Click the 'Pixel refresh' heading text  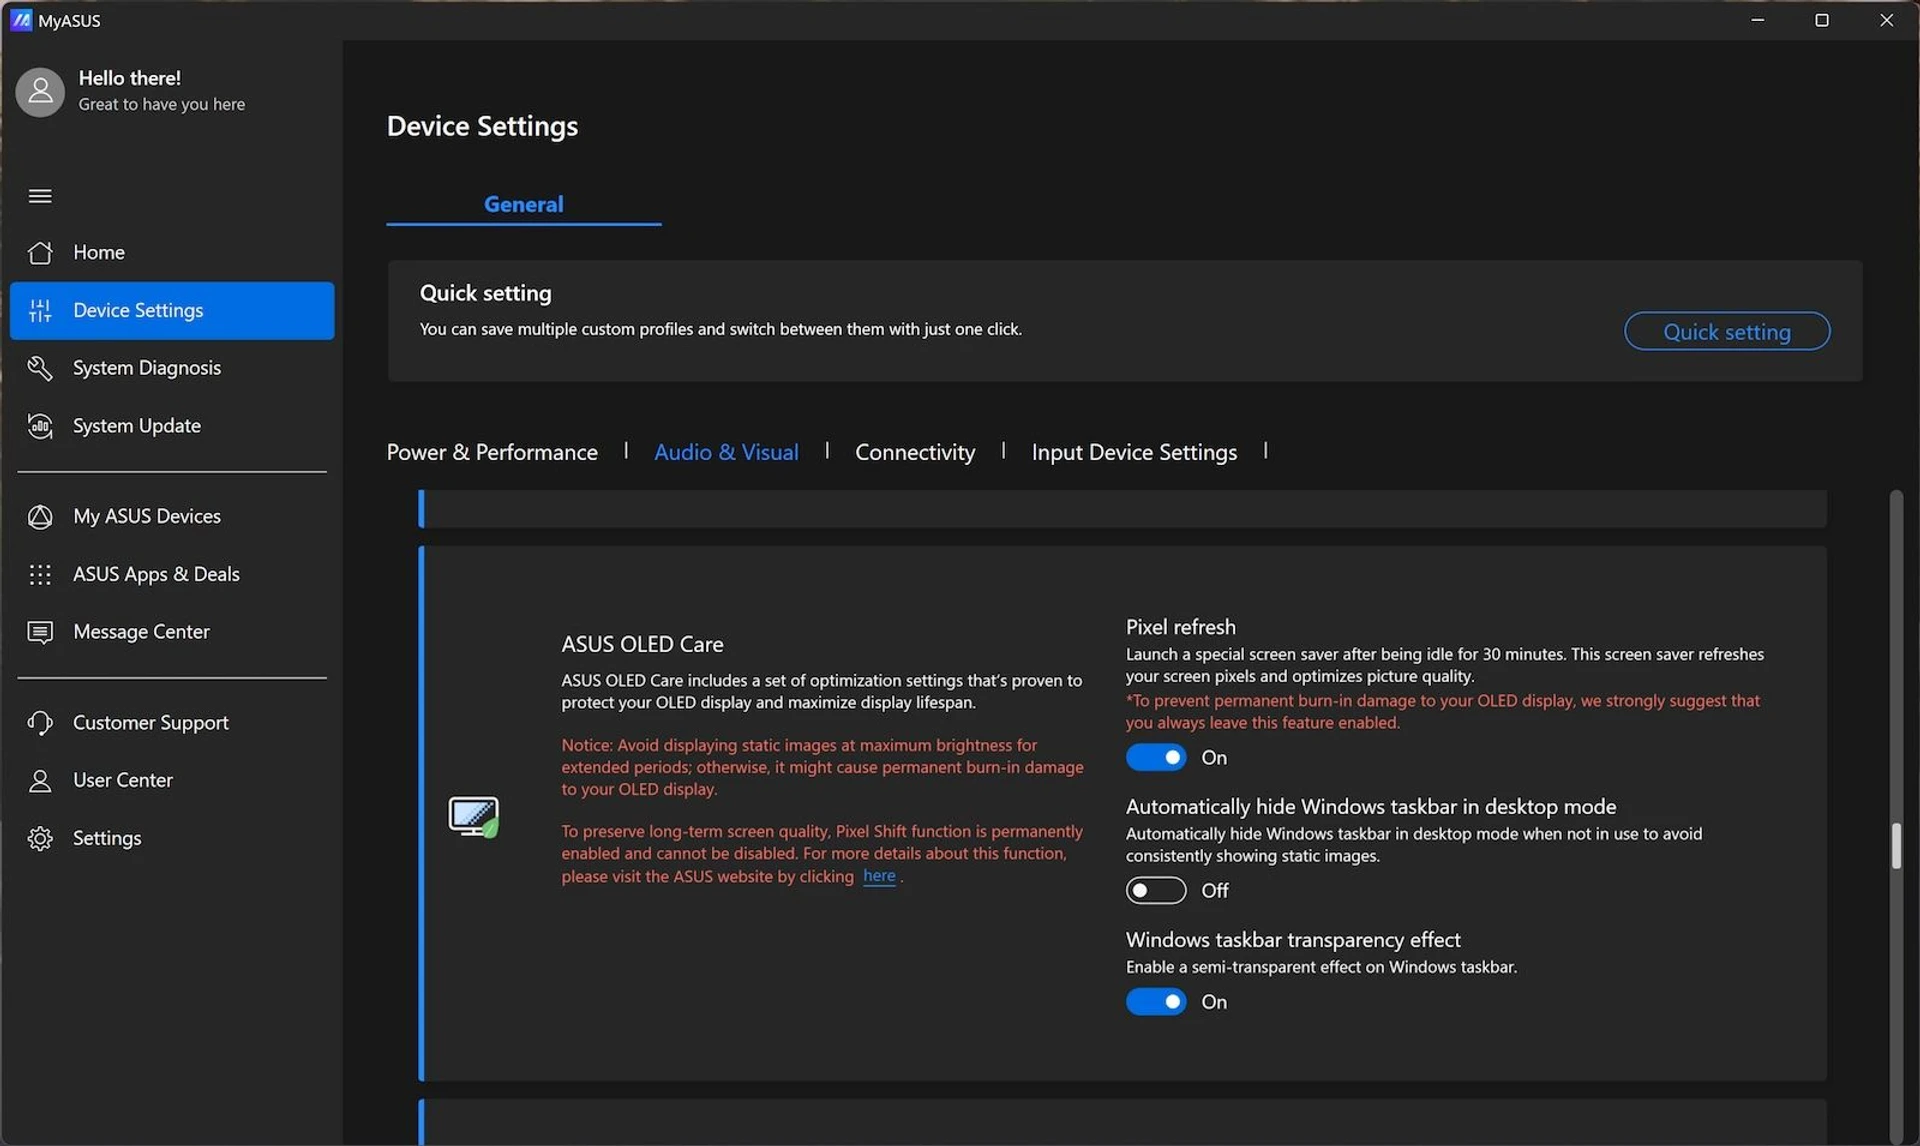pyautogui.click(x=1180, y=627)
